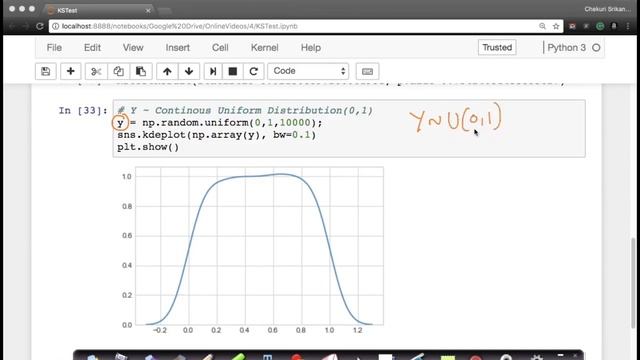
Task: Click the sns.kdeplot code line
Action: pos(216,135)
